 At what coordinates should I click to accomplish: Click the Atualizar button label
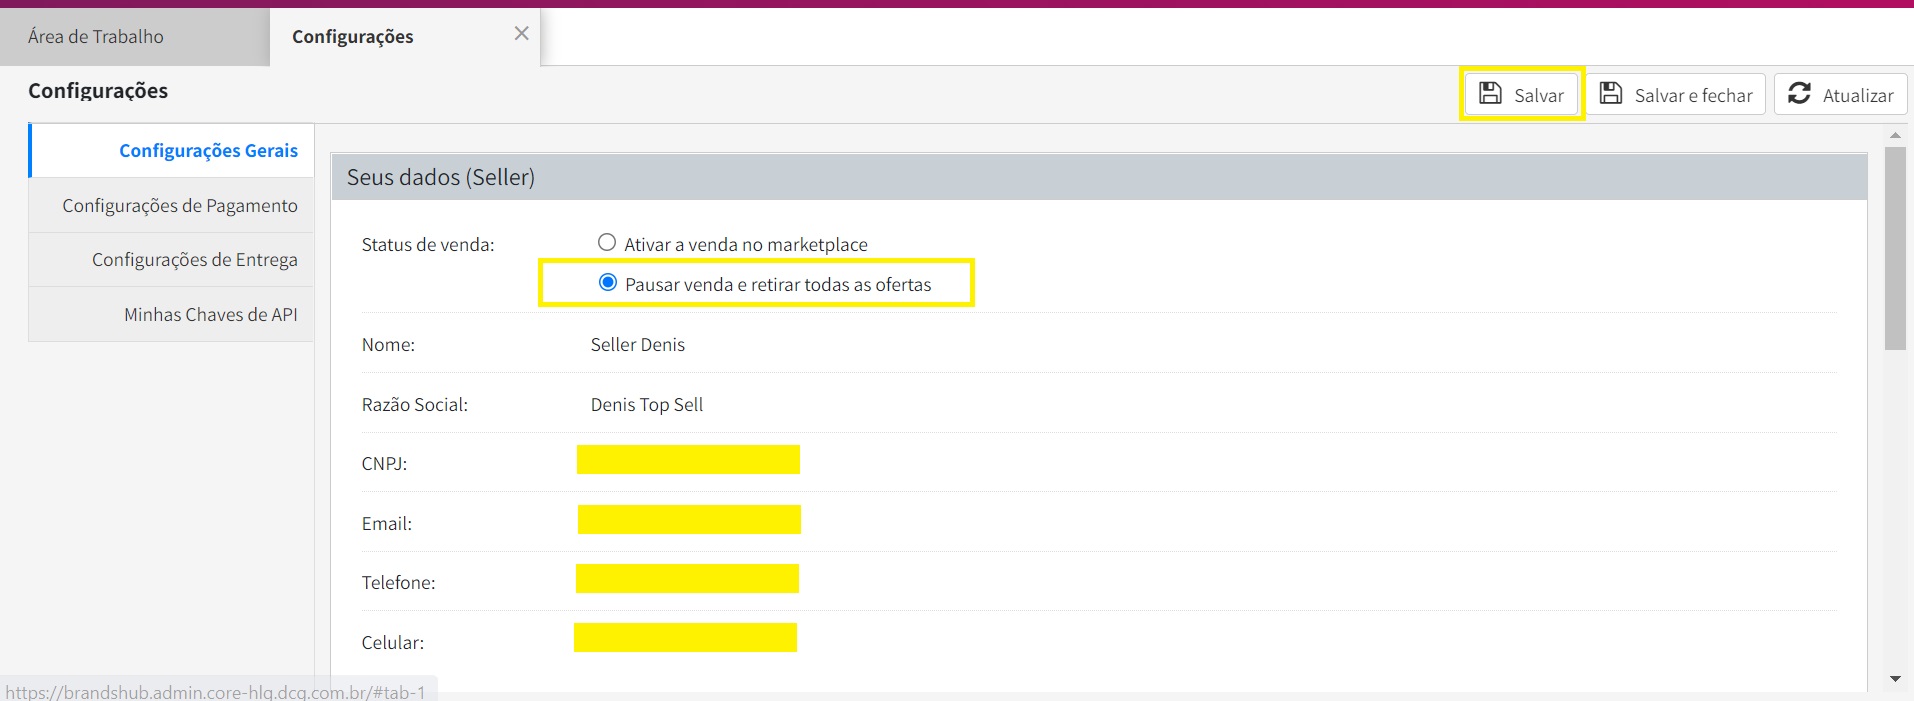click(x=1858, y=95)
